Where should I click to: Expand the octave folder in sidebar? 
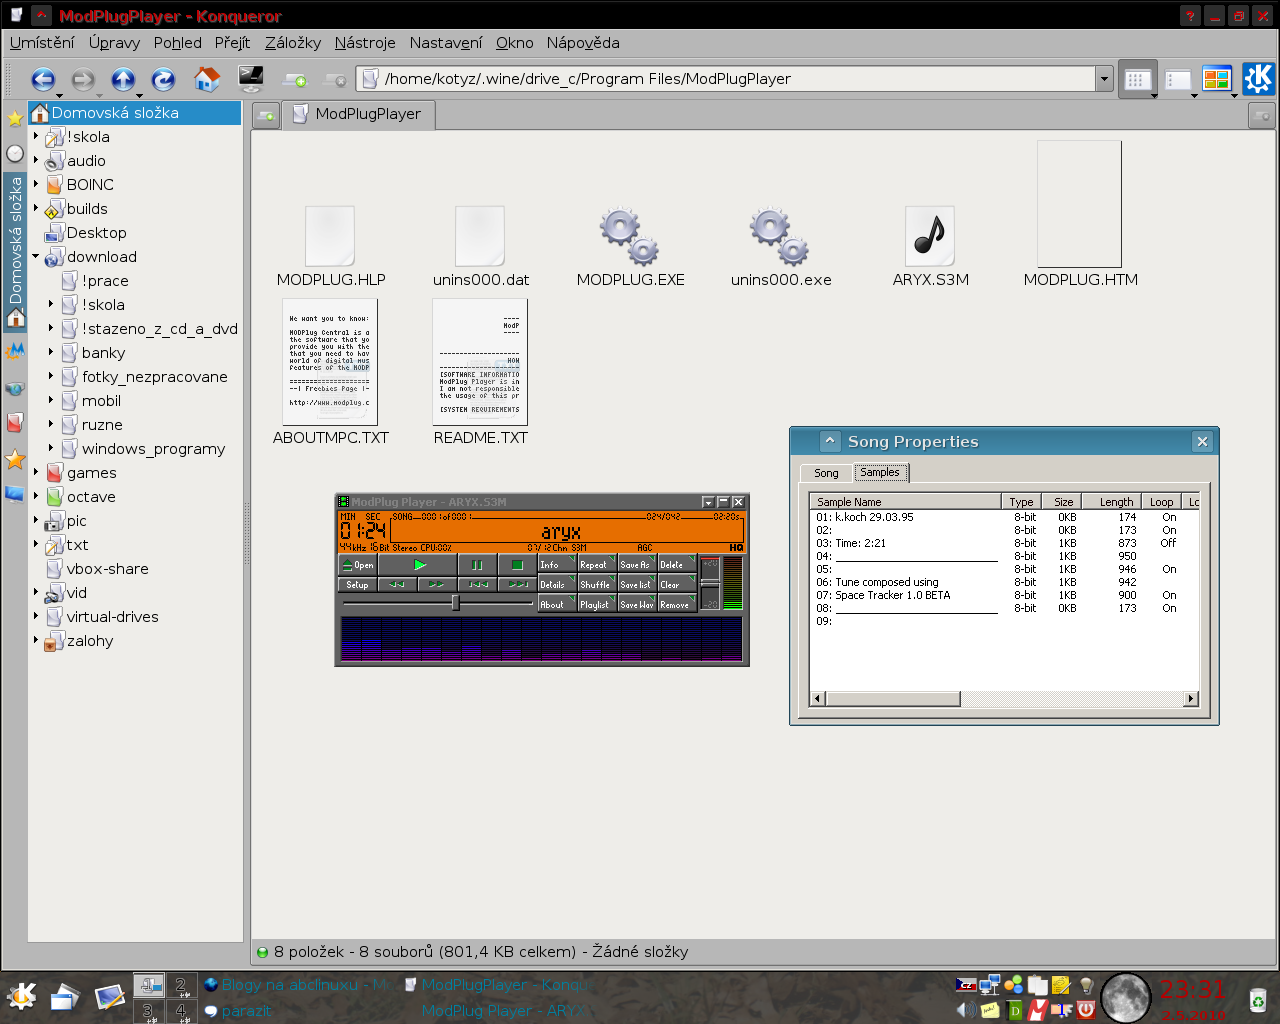[x=36, y=496]
